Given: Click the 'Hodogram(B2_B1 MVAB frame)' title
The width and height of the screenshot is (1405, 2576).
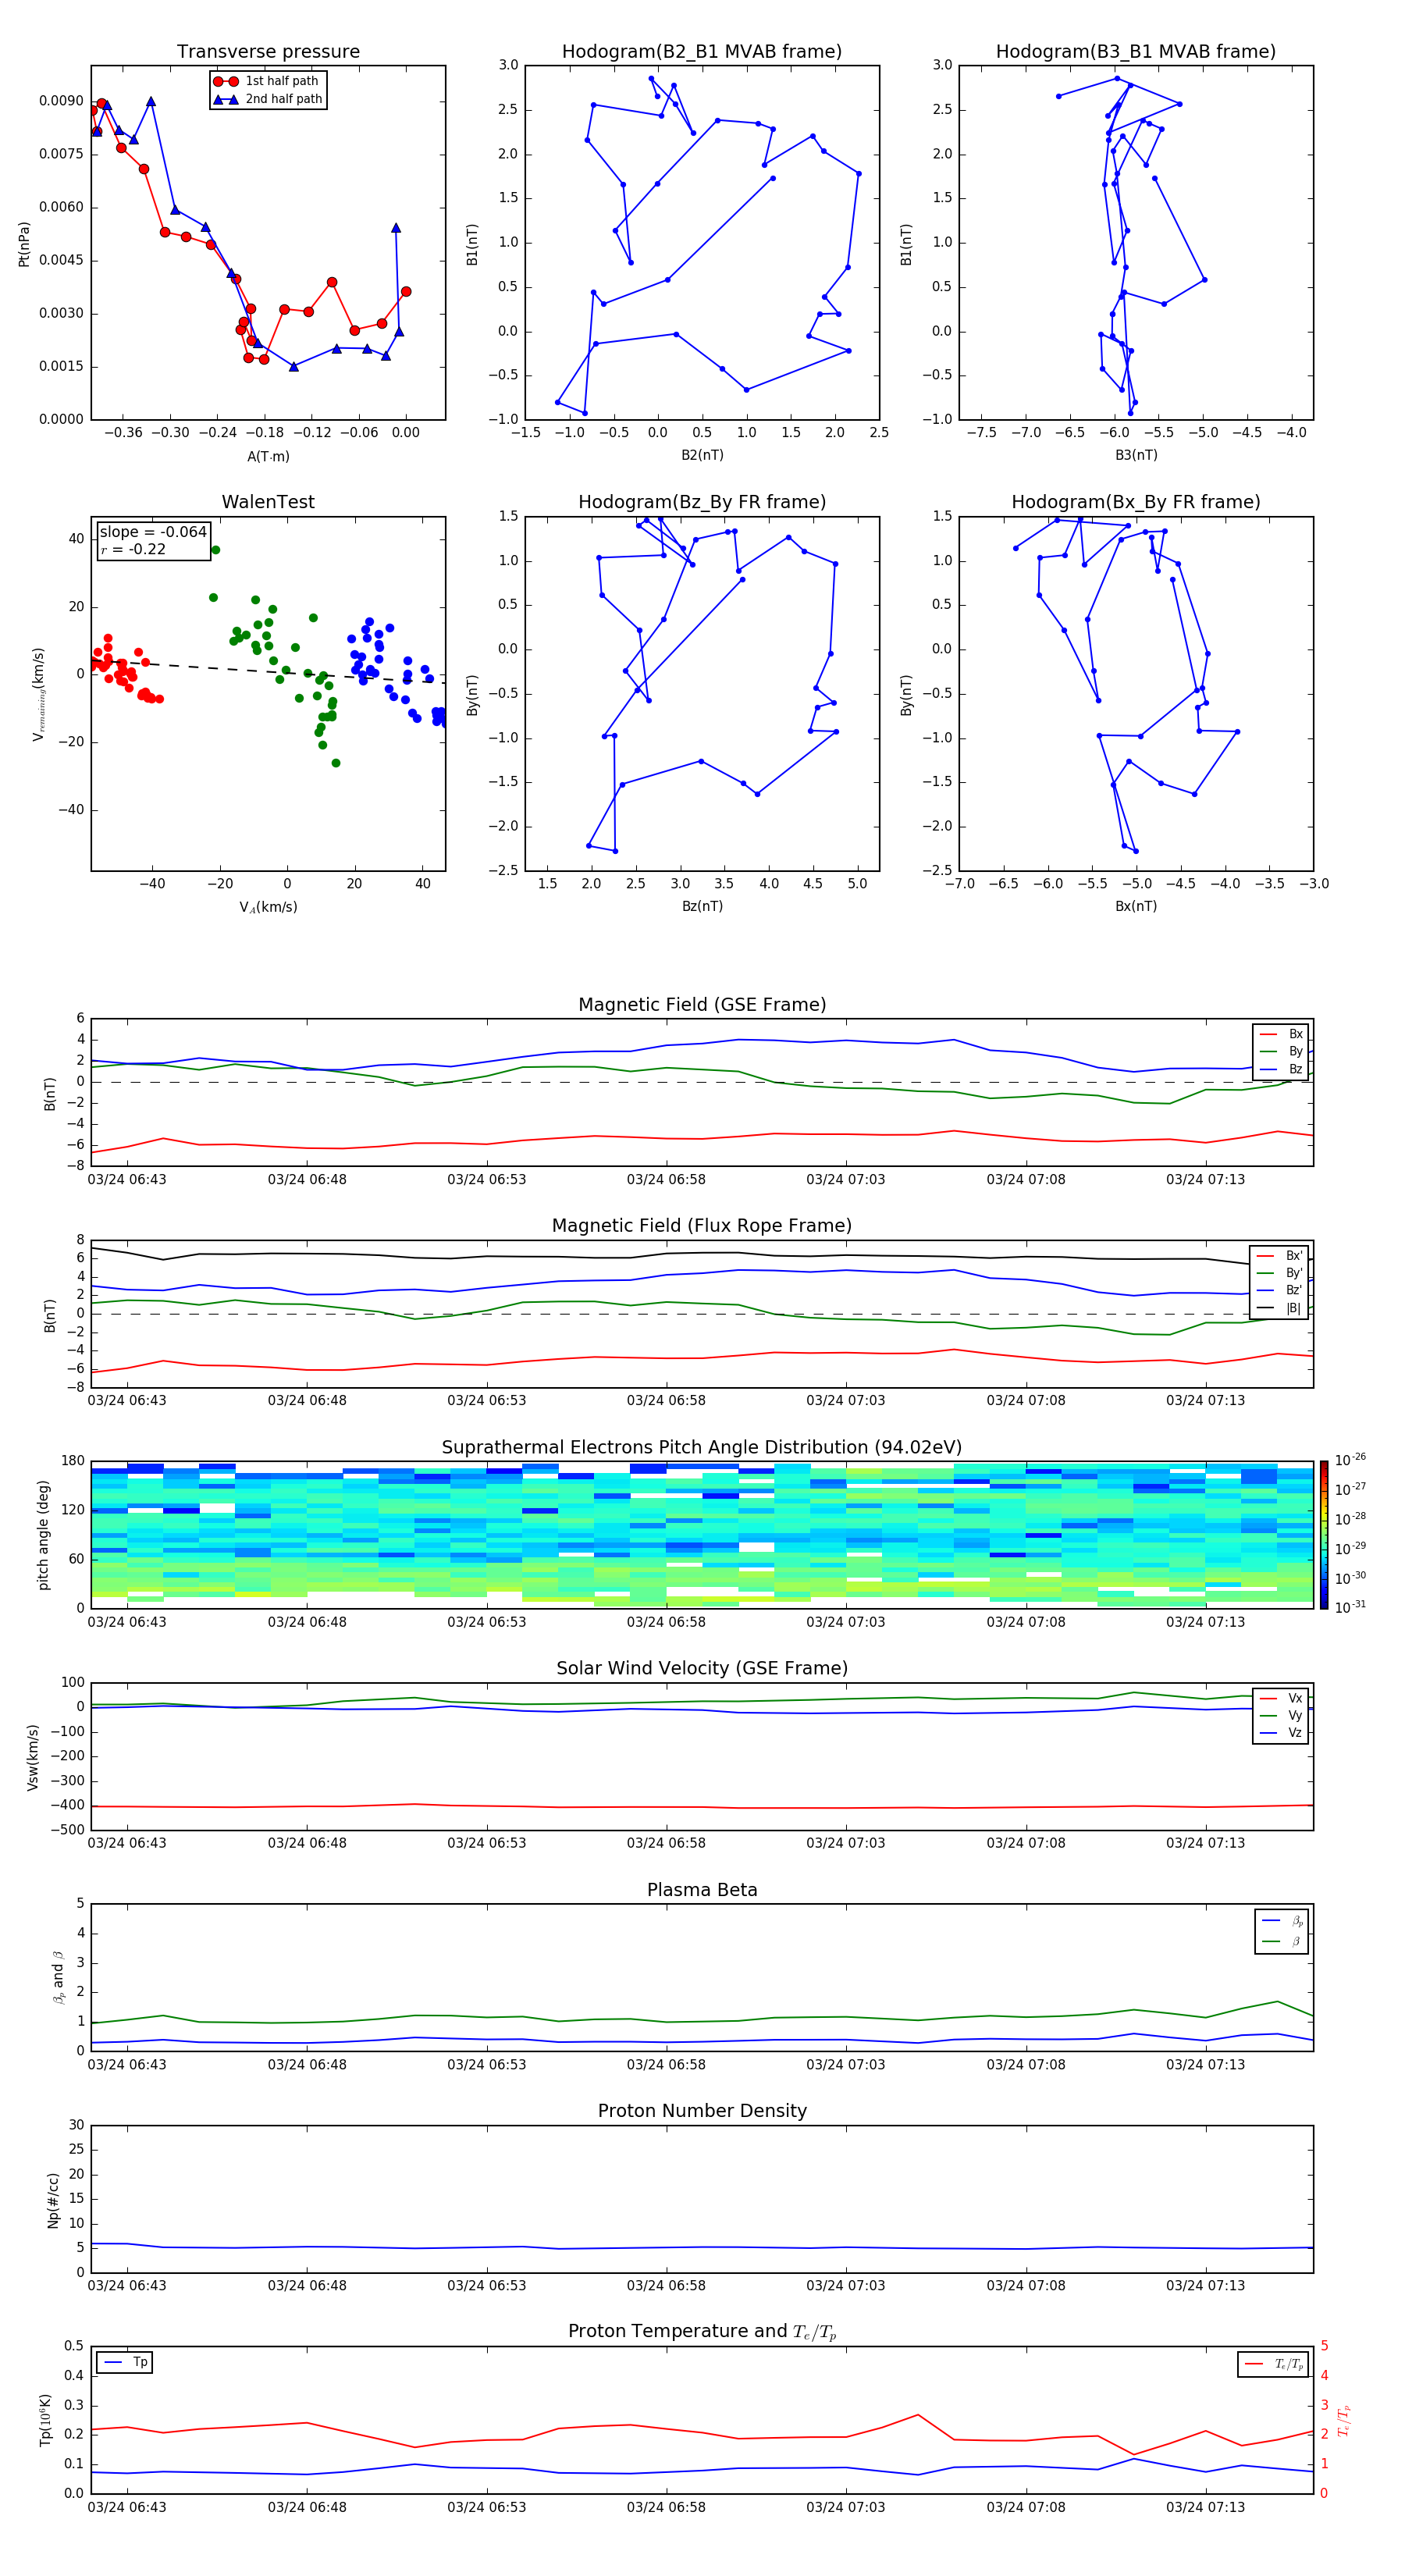Looking at the screenshot, I should 702,52.
